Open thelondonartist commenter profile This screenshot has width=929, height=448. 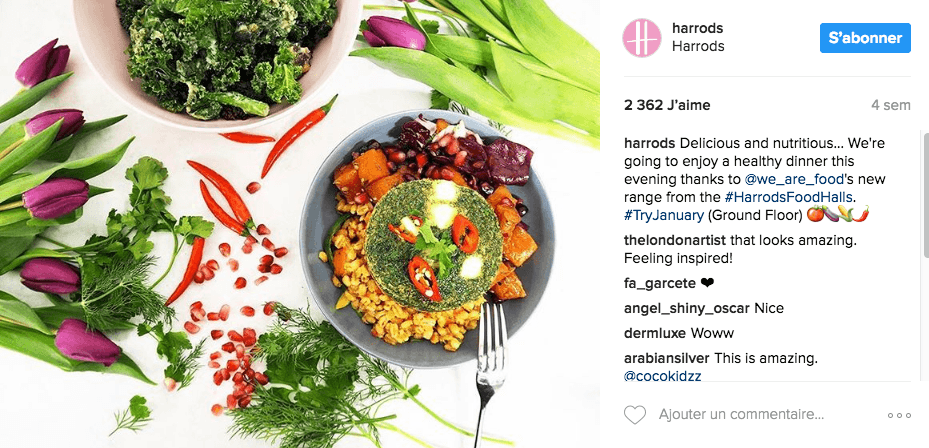point(675,241)
